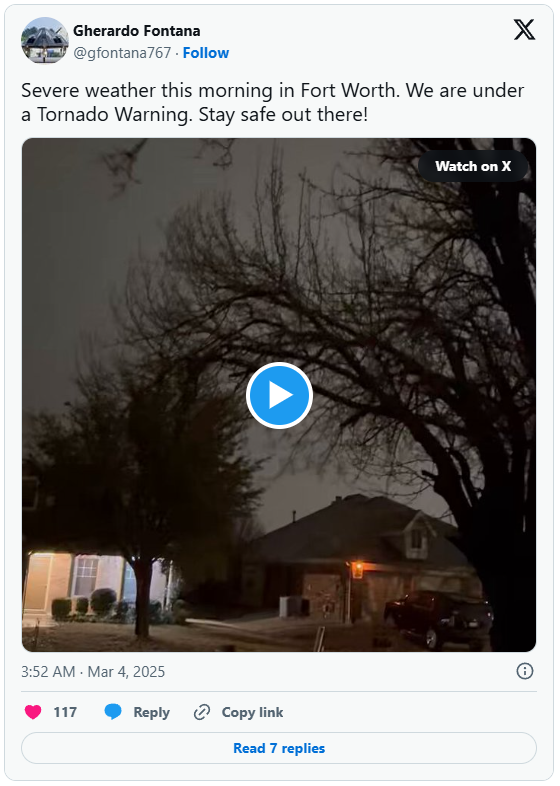Image resolution: width=560 pixels, height=786 pixels.
Task: Like the tweet with heart icon
Action: [33, 712]
